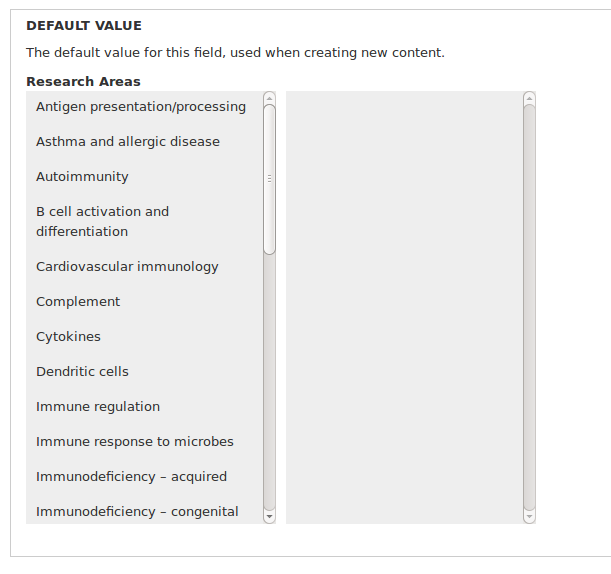The height and width of the screenshot is (574, 611).
Task: Select Antigen presentation/processing option
Action: [145, 107]
